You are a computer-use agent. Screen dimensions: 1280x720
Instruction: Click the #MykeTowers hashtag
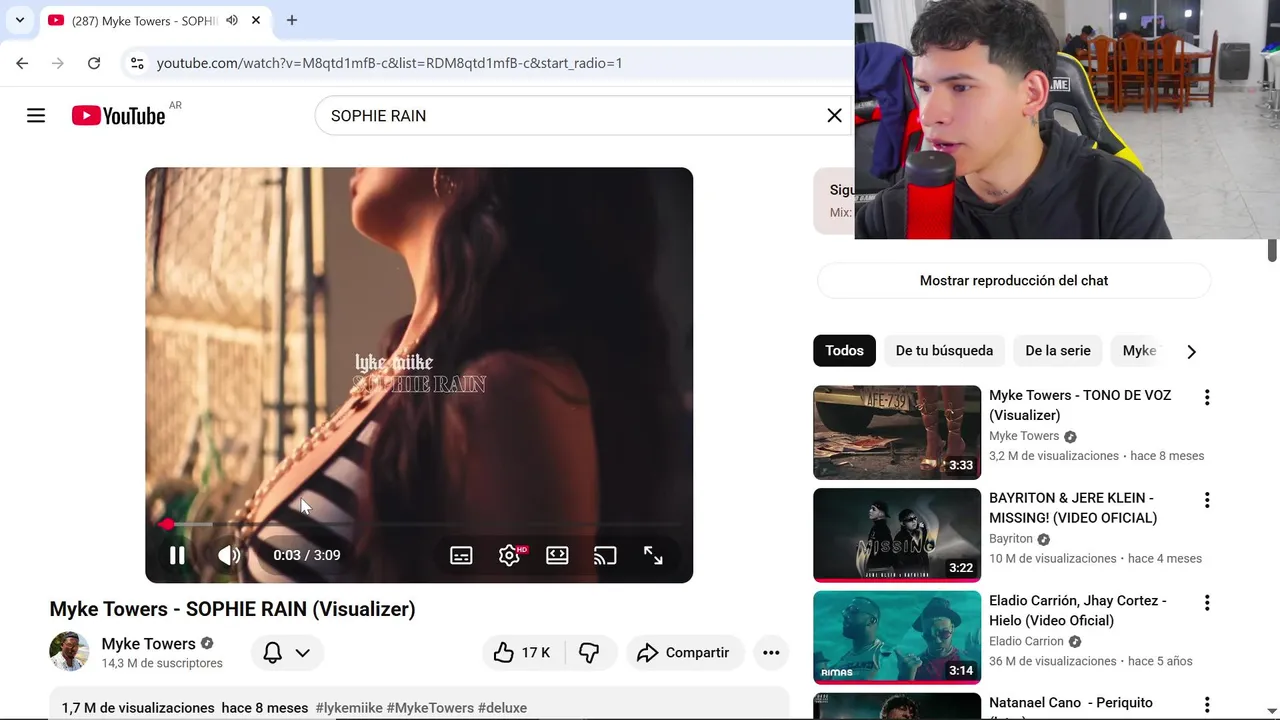coord(430,708)
